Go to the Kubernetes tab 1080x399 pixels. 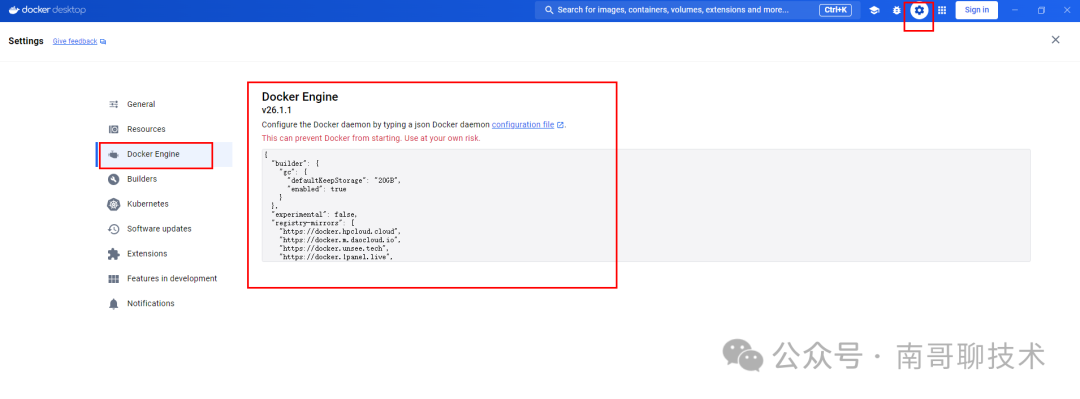[164, 204]
